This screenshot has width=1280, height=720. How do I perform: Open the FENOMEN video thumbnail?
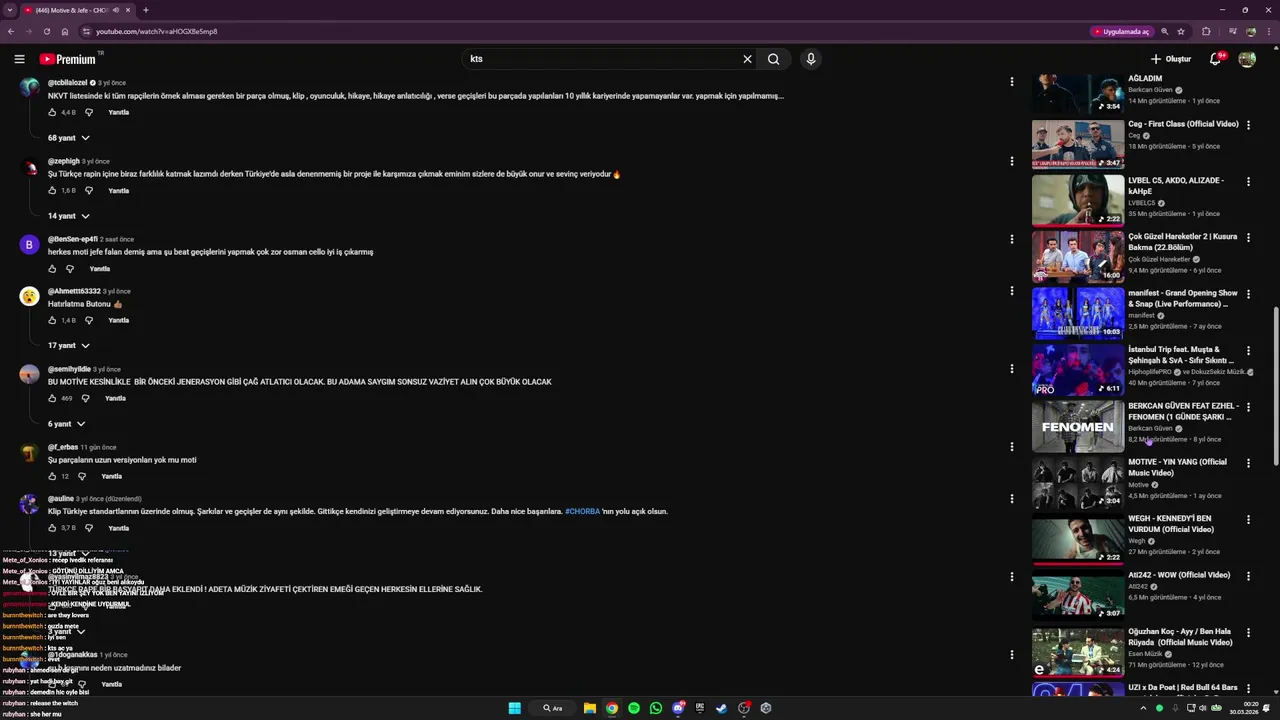1078,427
